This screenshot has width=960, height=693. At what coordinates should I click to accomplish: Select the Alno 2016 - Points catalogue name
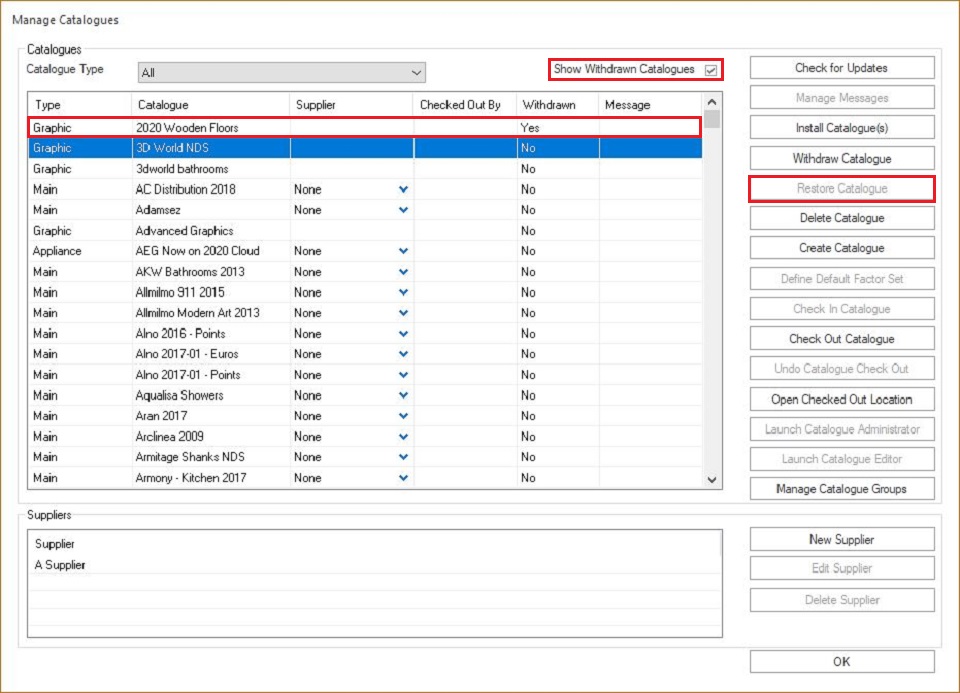point(181,334)
